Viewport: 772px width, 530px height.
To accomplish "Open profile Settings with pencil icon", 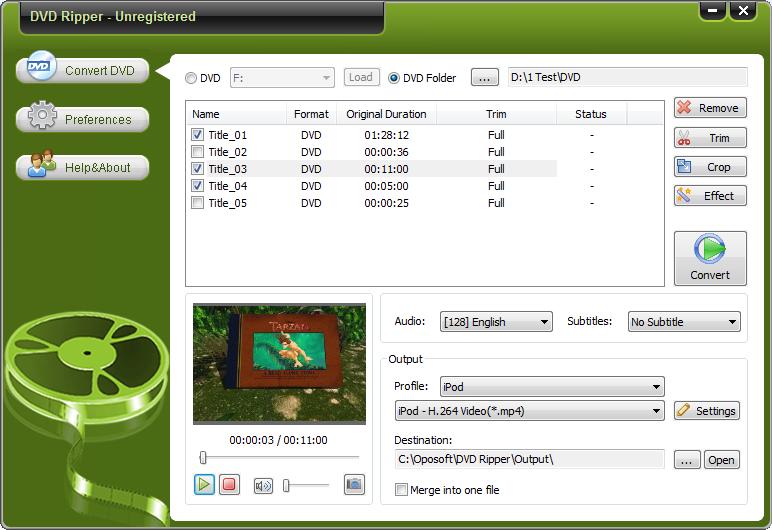I will [707, 411].
